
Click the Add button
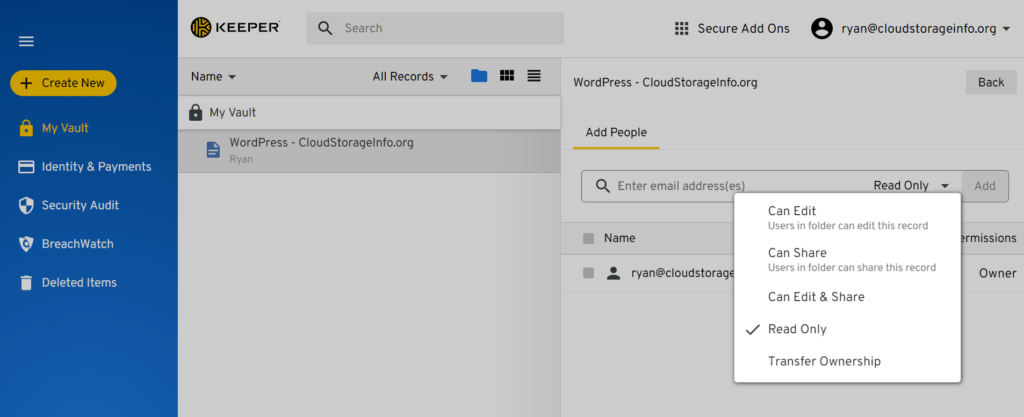coord(985,186)
